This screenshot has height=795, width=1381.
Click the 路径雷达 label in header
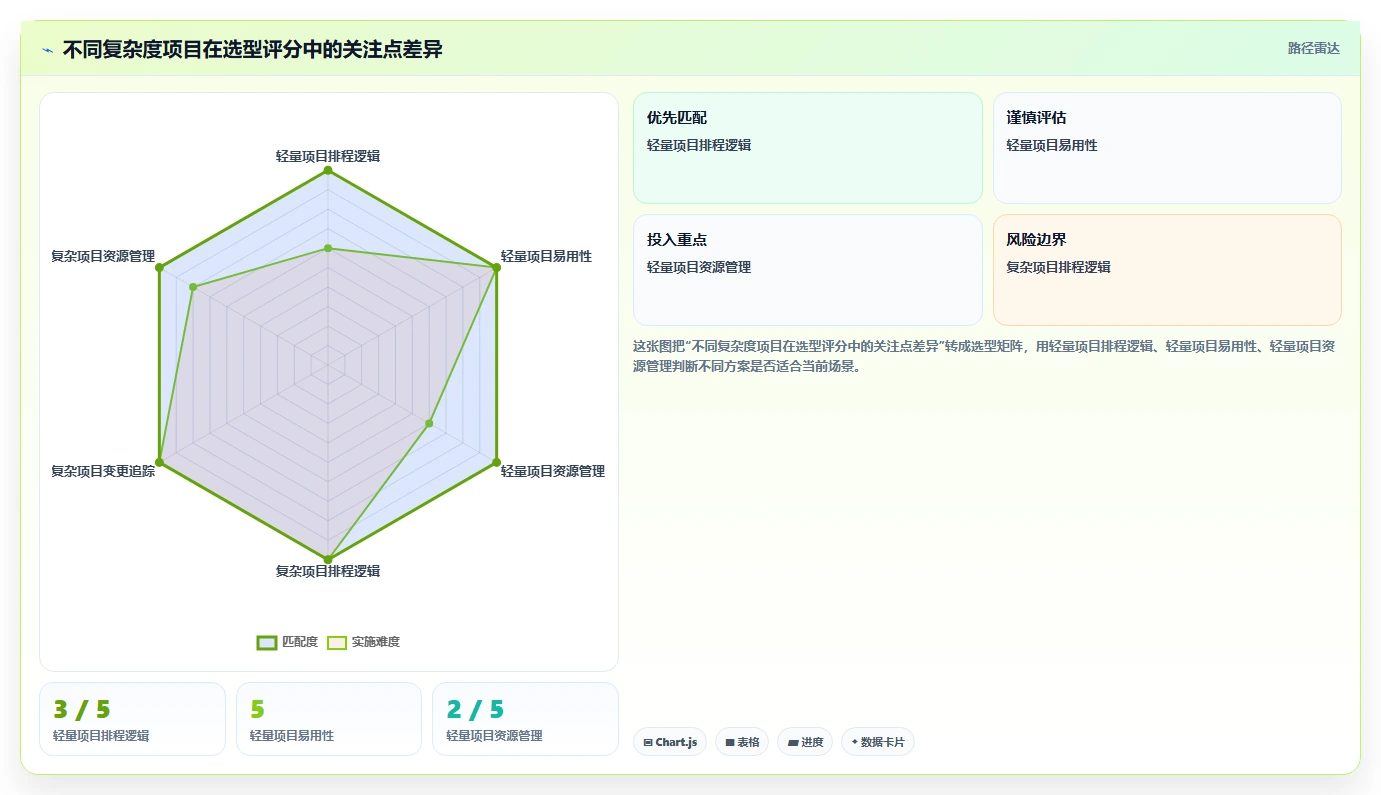pyautogui.click(x=1313, y=48)
